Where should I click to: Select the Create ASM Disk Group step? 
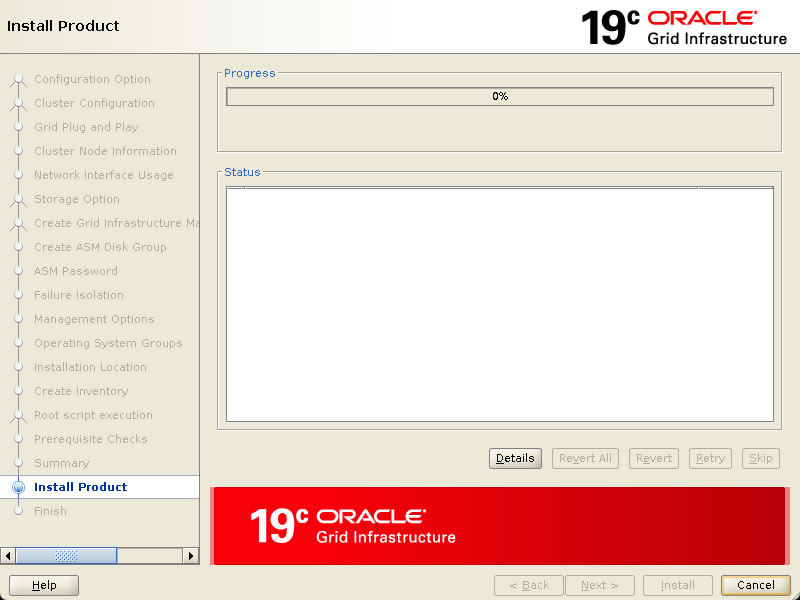point(100,247)
